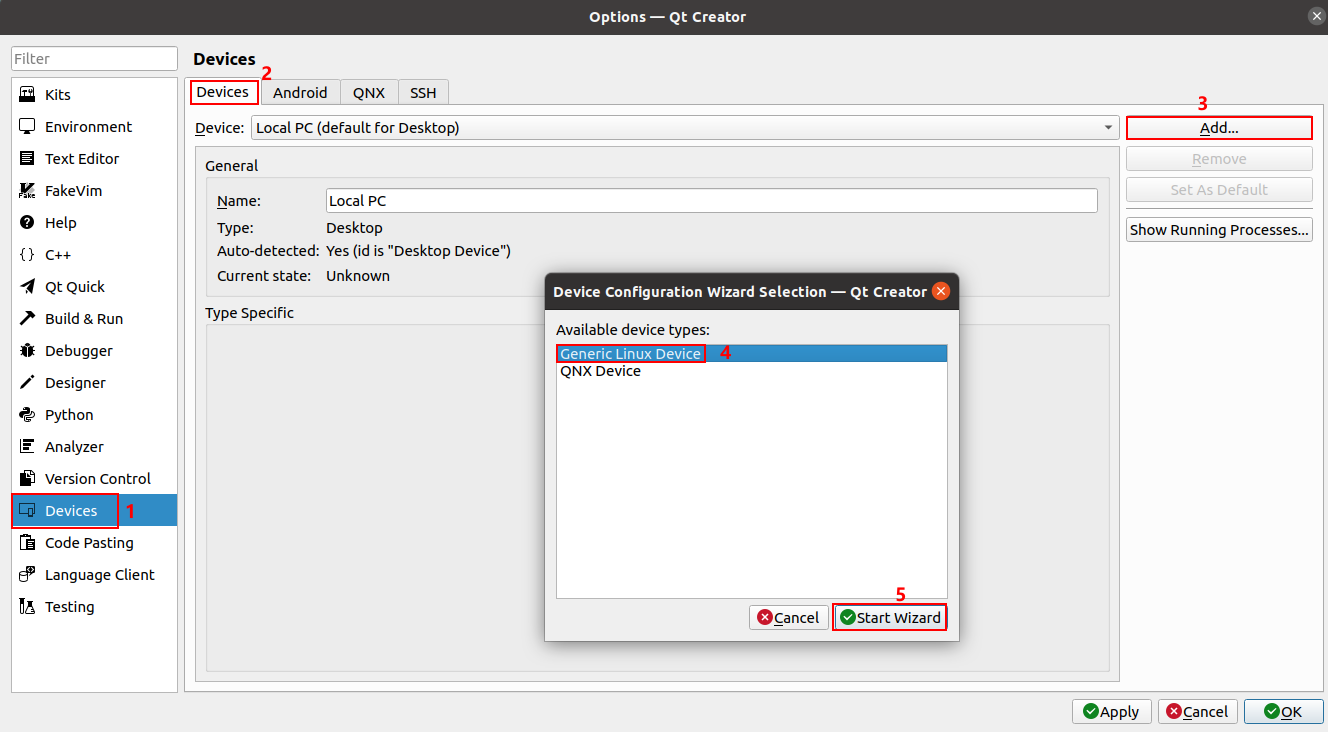The image size is (1328, 732).
Task: Select the Text Editor label
Action: tap(82, 159)
